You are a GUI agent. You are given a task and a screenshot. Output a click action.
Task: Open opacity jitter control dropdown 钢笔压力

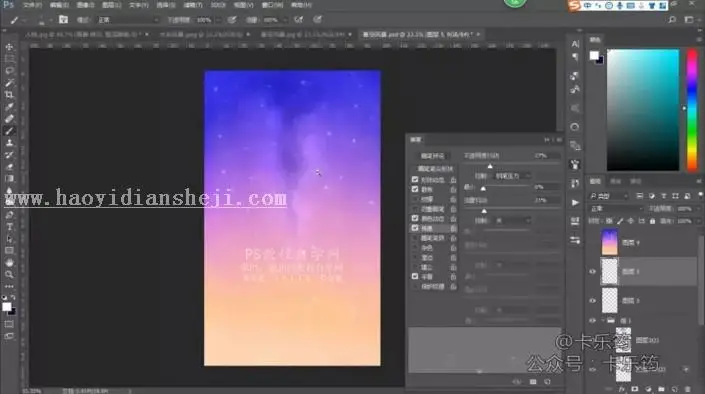coord(513,176)
